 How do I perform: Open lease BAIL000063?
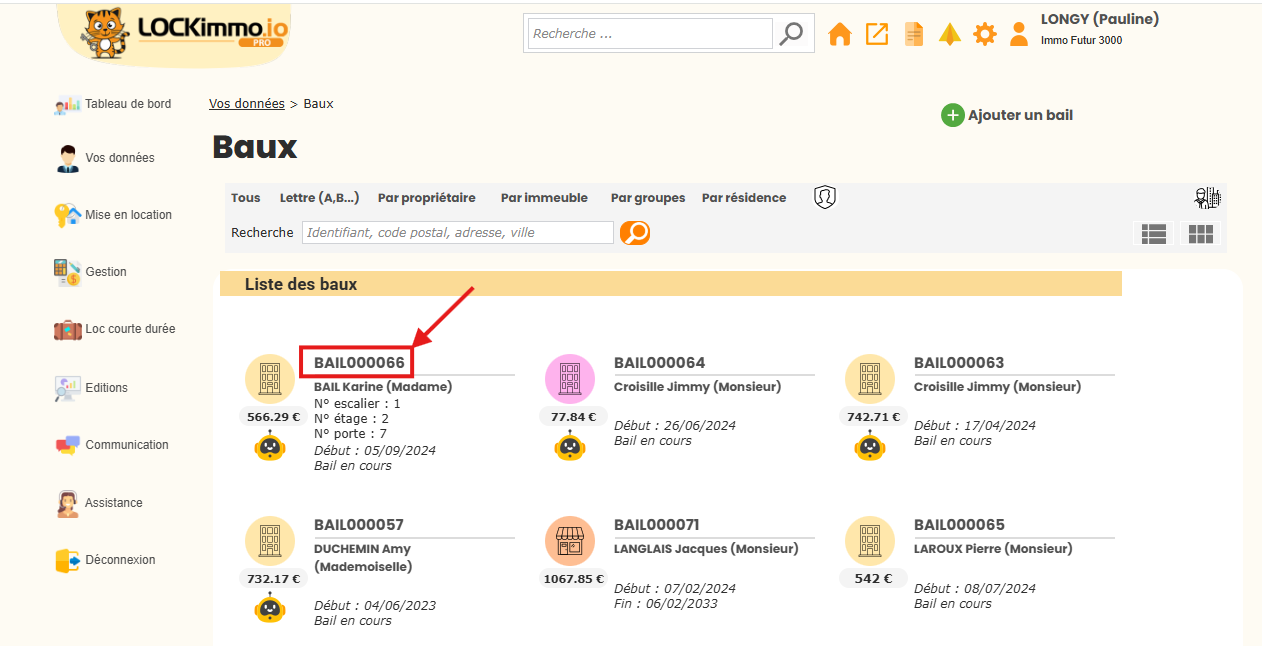(959, 363)
